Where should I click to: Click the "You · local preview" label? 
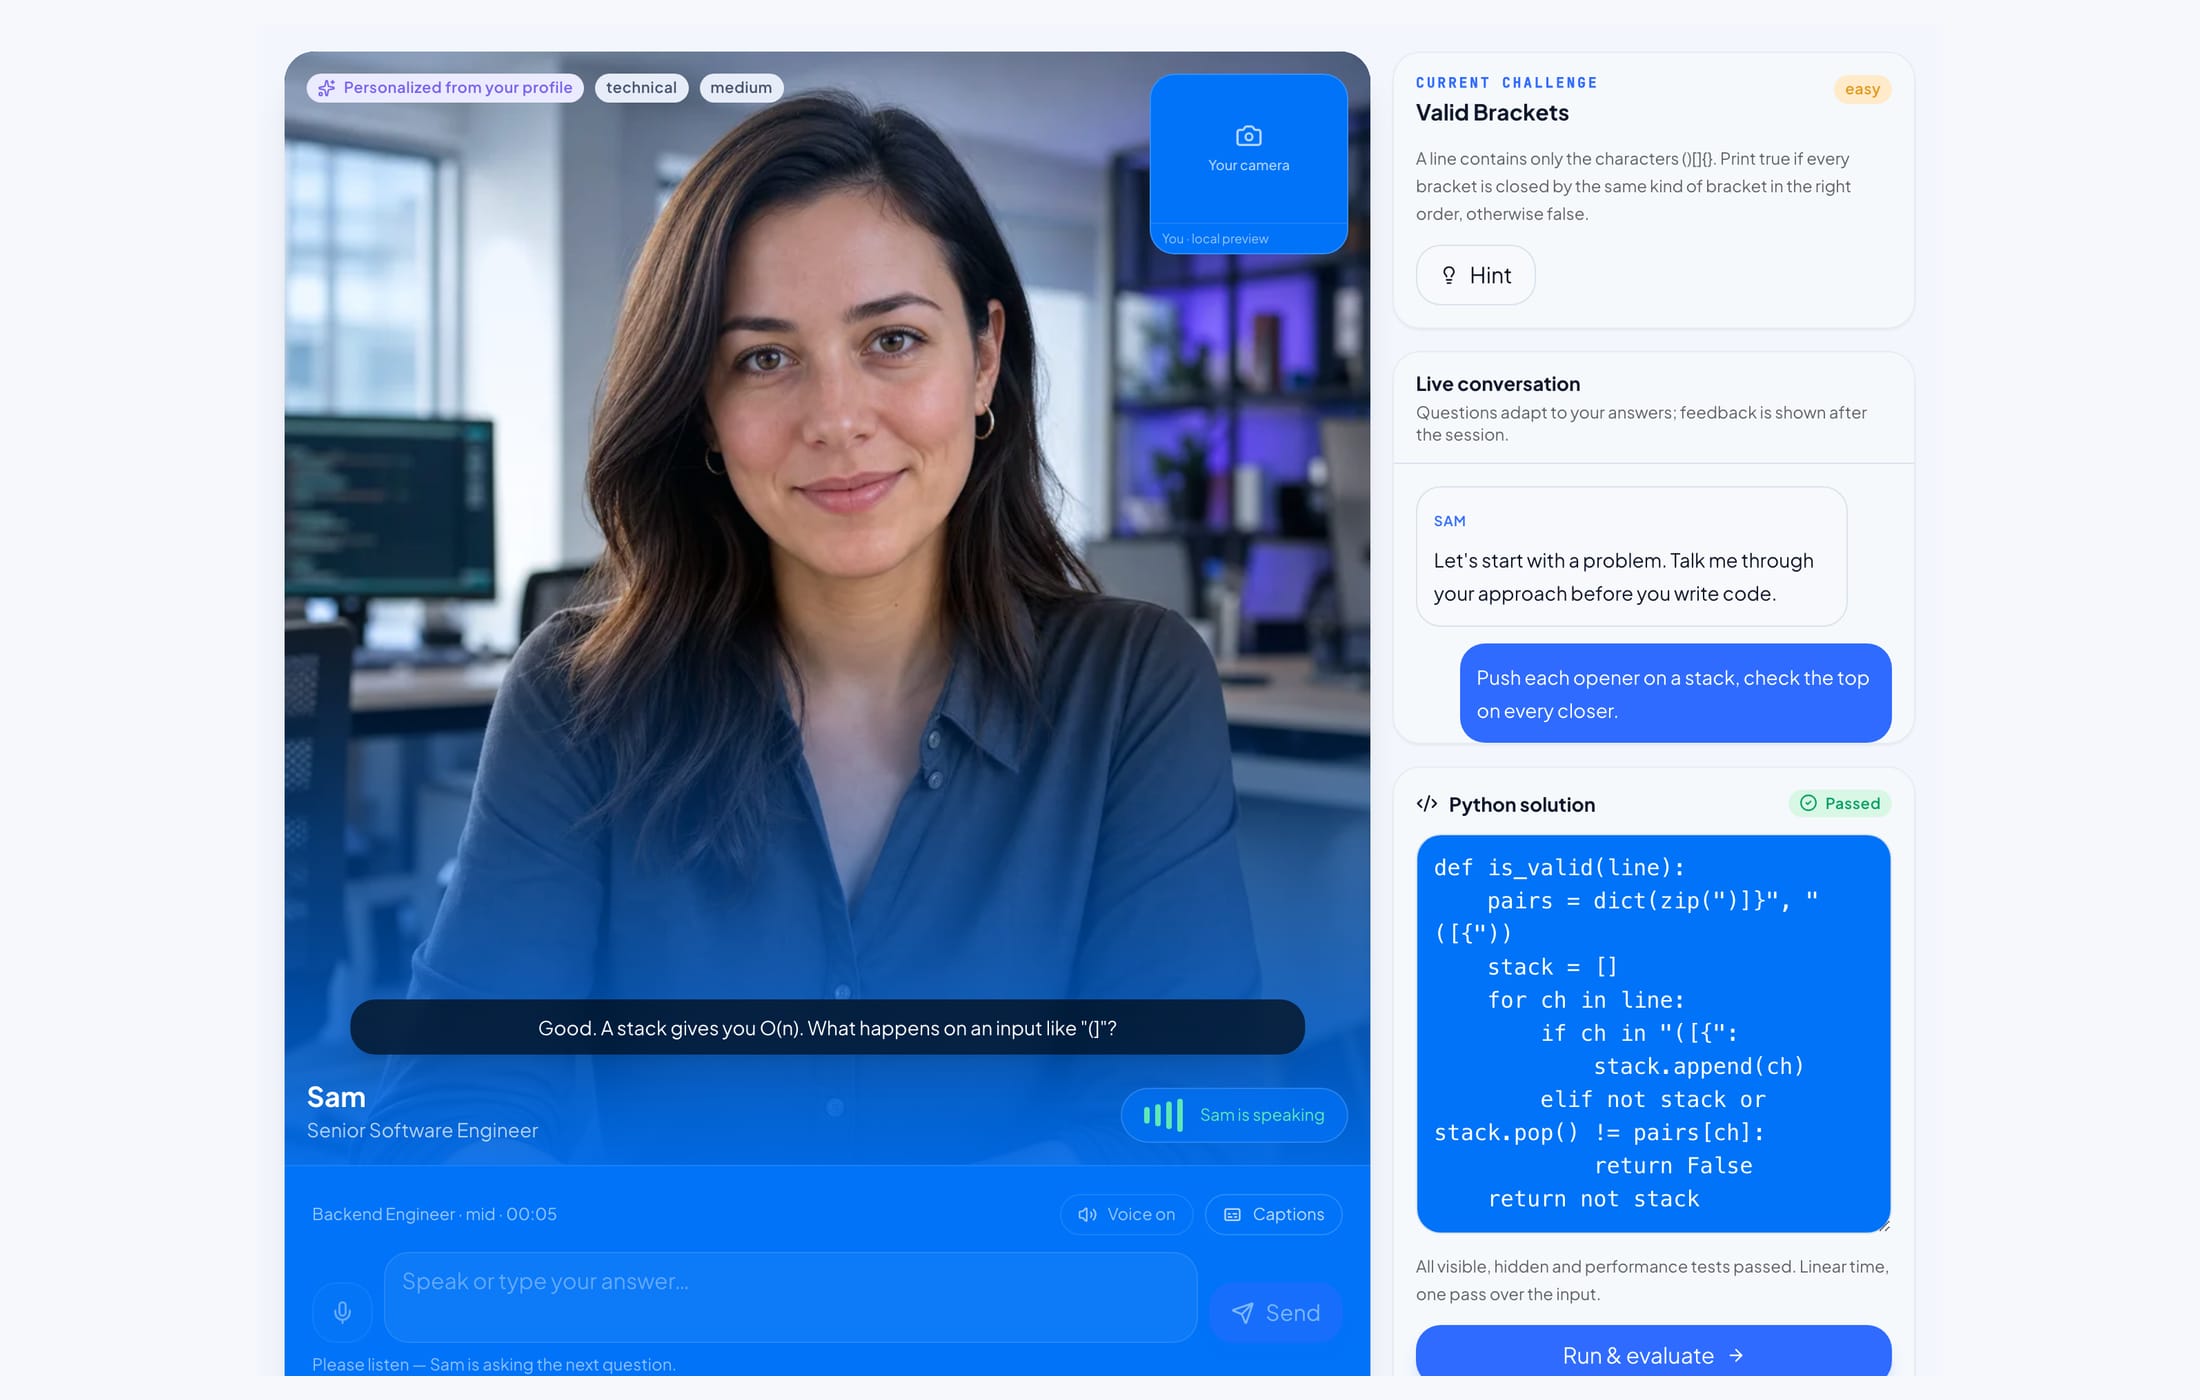coord(1214,239)
